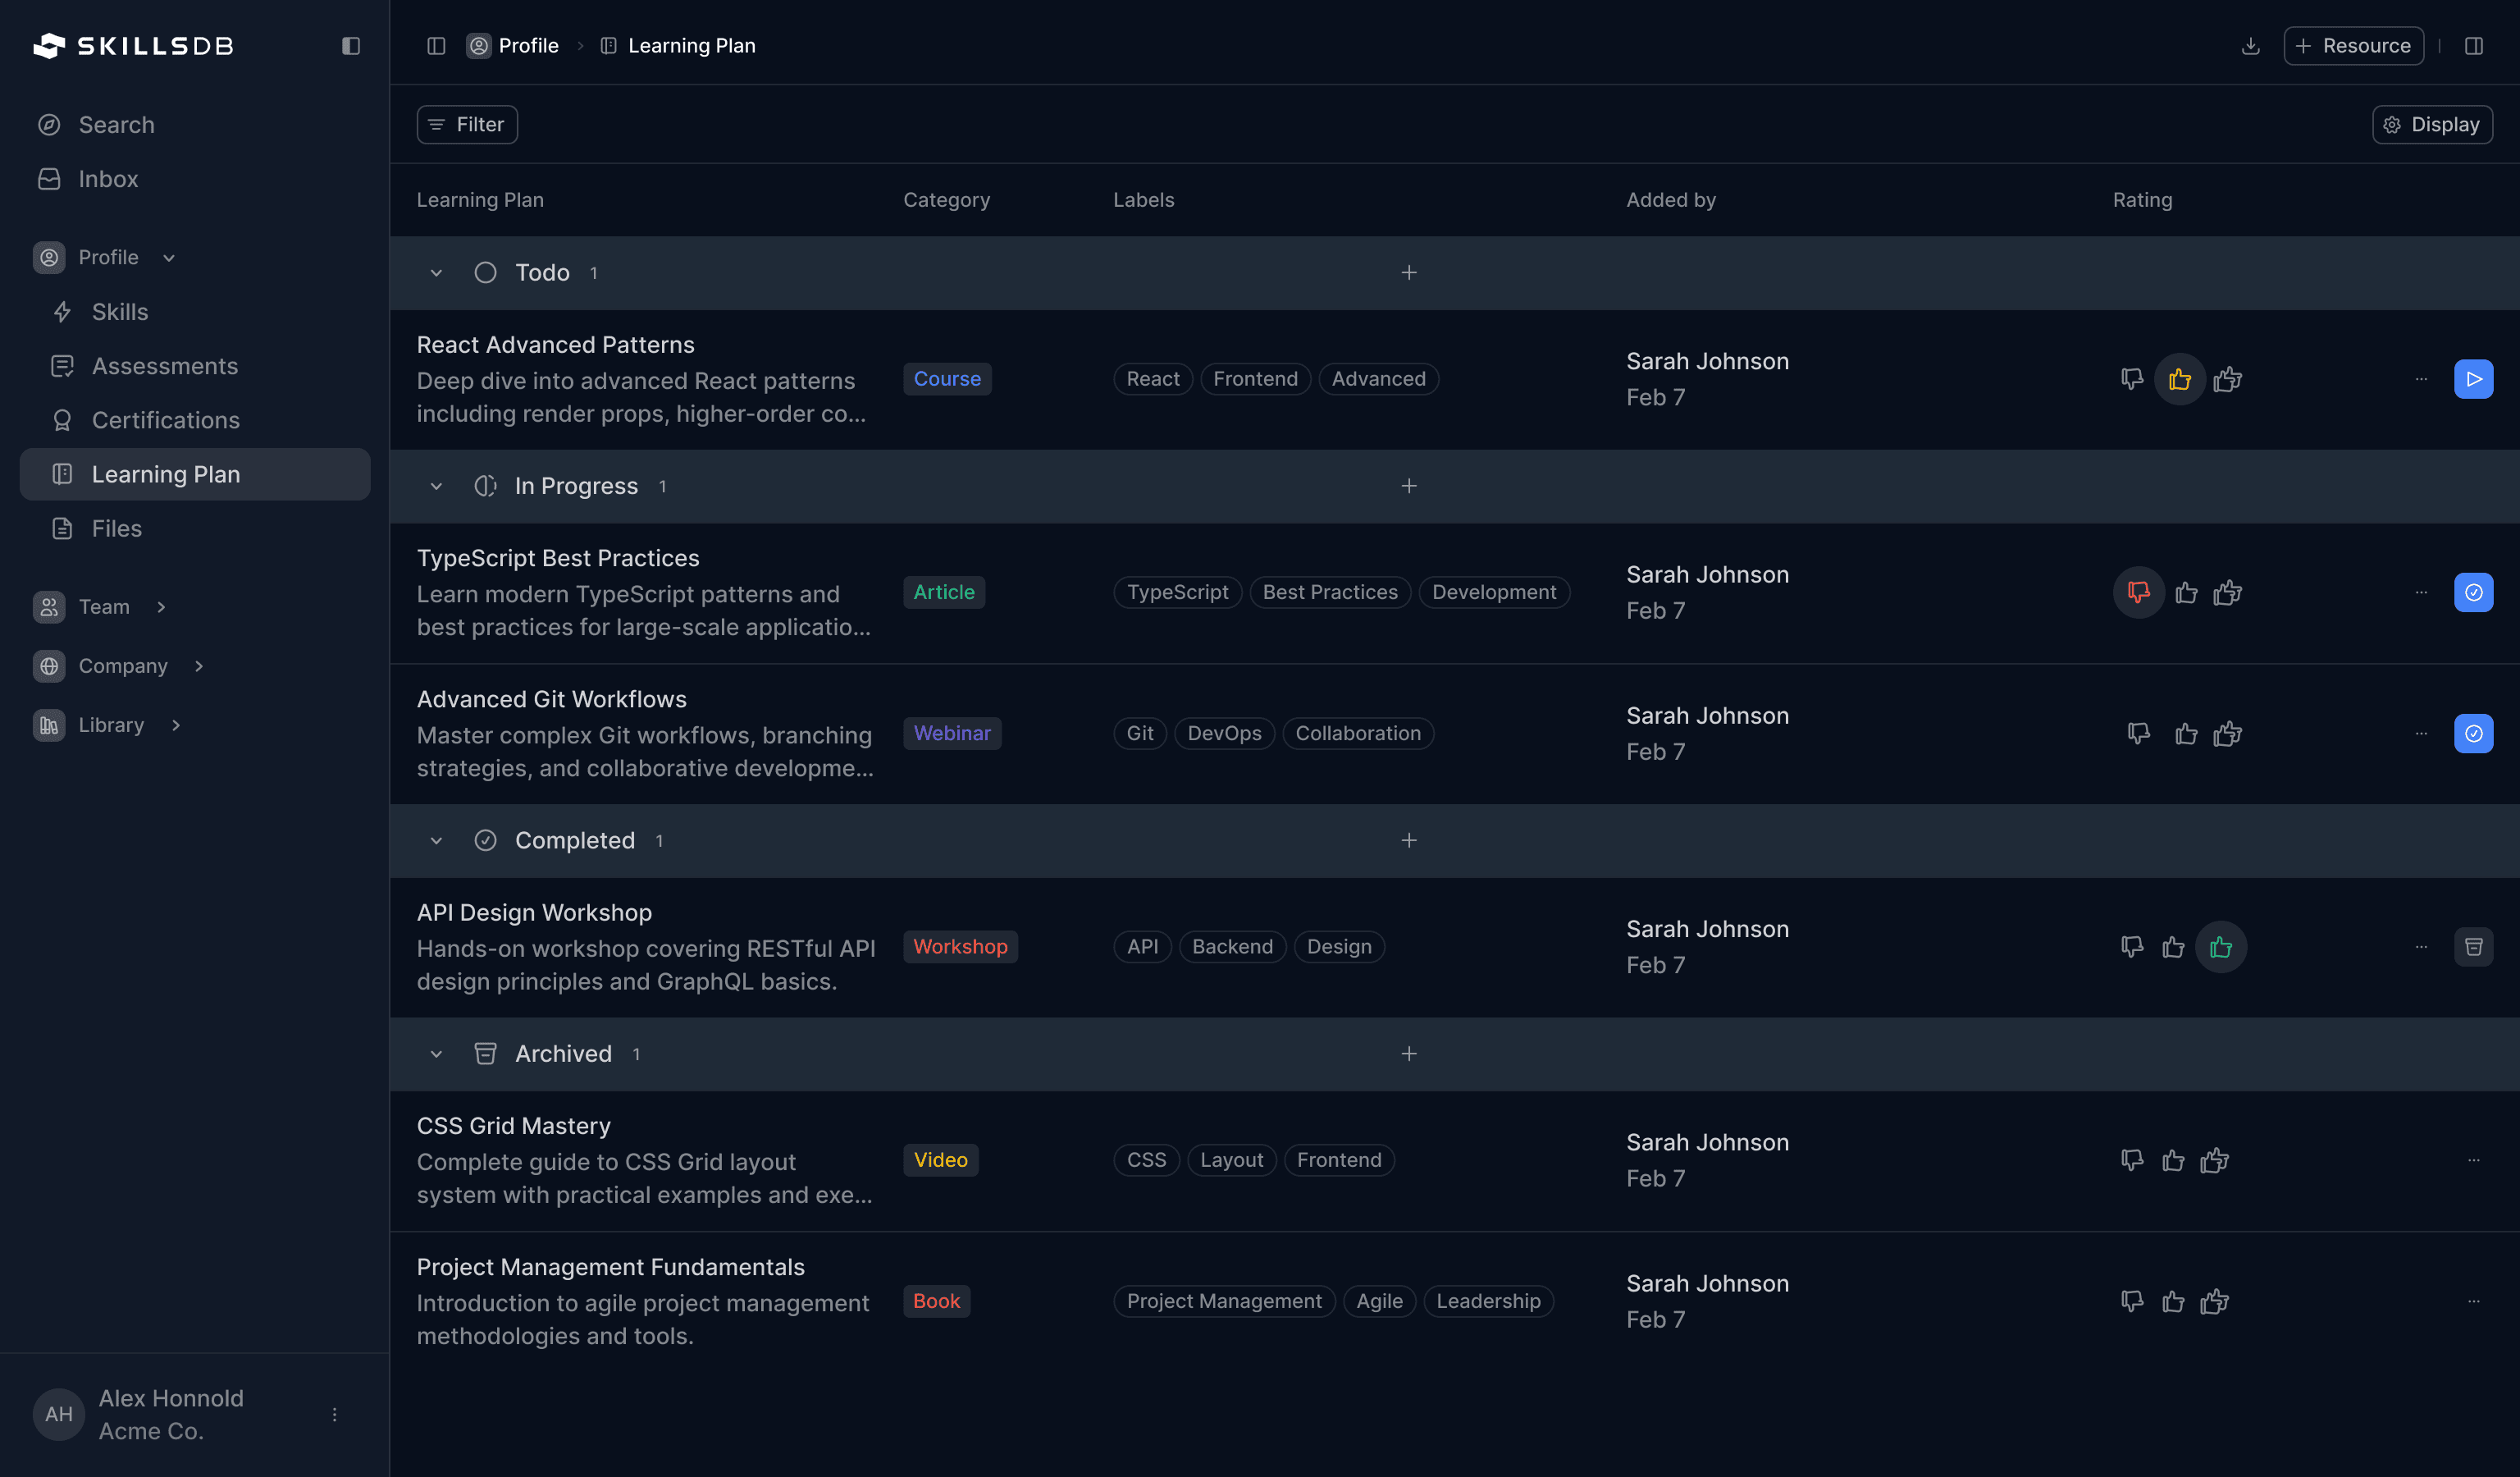Collapse the In Progress group

coord(436,487)
